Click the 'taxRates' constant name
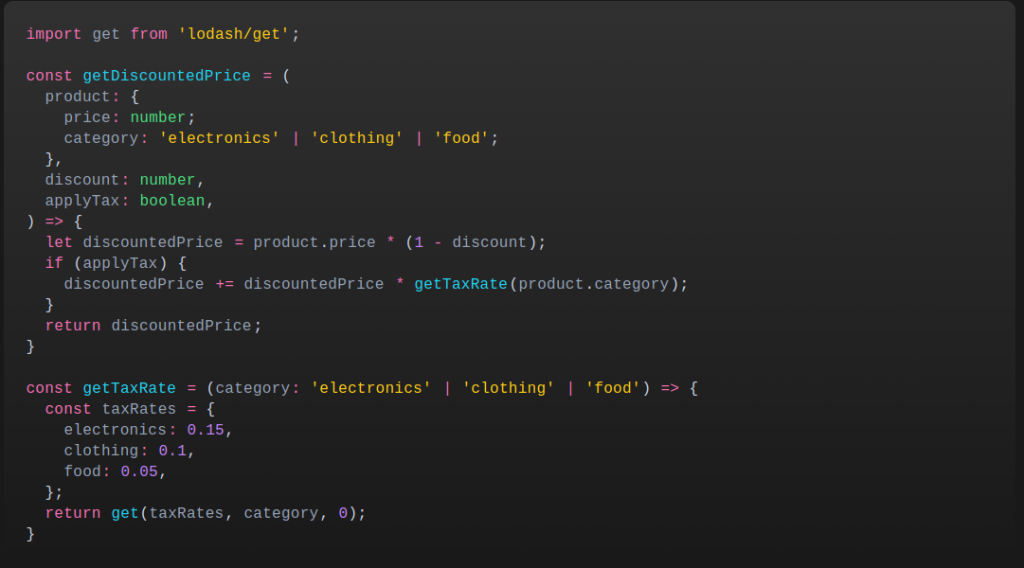 [x=138, y=409]
